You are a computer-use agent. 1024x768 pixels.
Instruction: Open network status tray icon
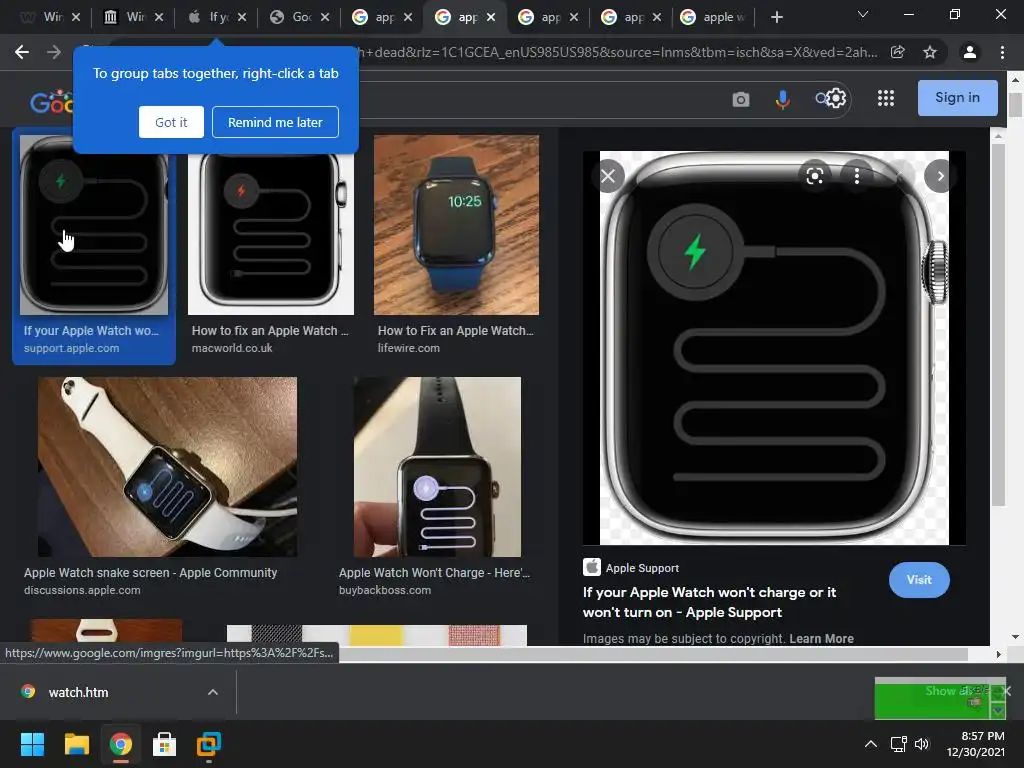[x=899, y=744]
